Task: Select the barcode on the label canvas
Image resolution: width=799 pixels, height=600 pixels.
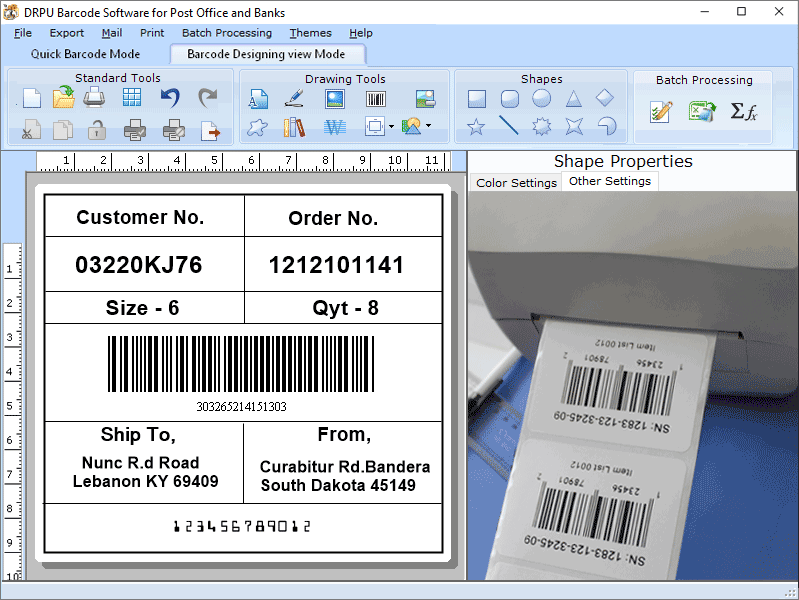Action: [241, 364]
